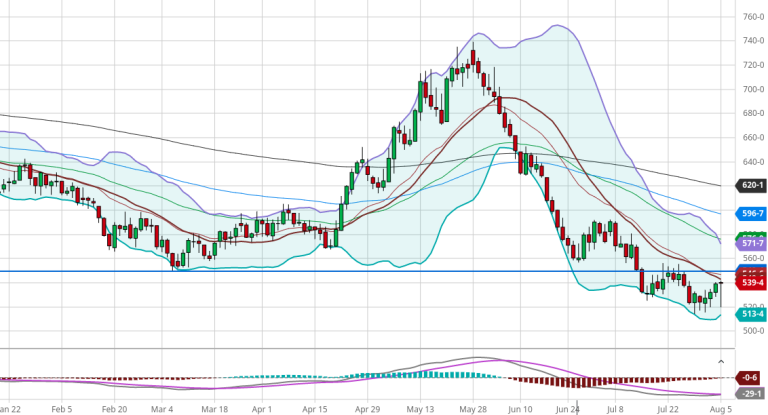The image size is (768, 415).
Task: Select the 513-4 teal lower band label
Action: pyautogui.click(x=752, y=314)
